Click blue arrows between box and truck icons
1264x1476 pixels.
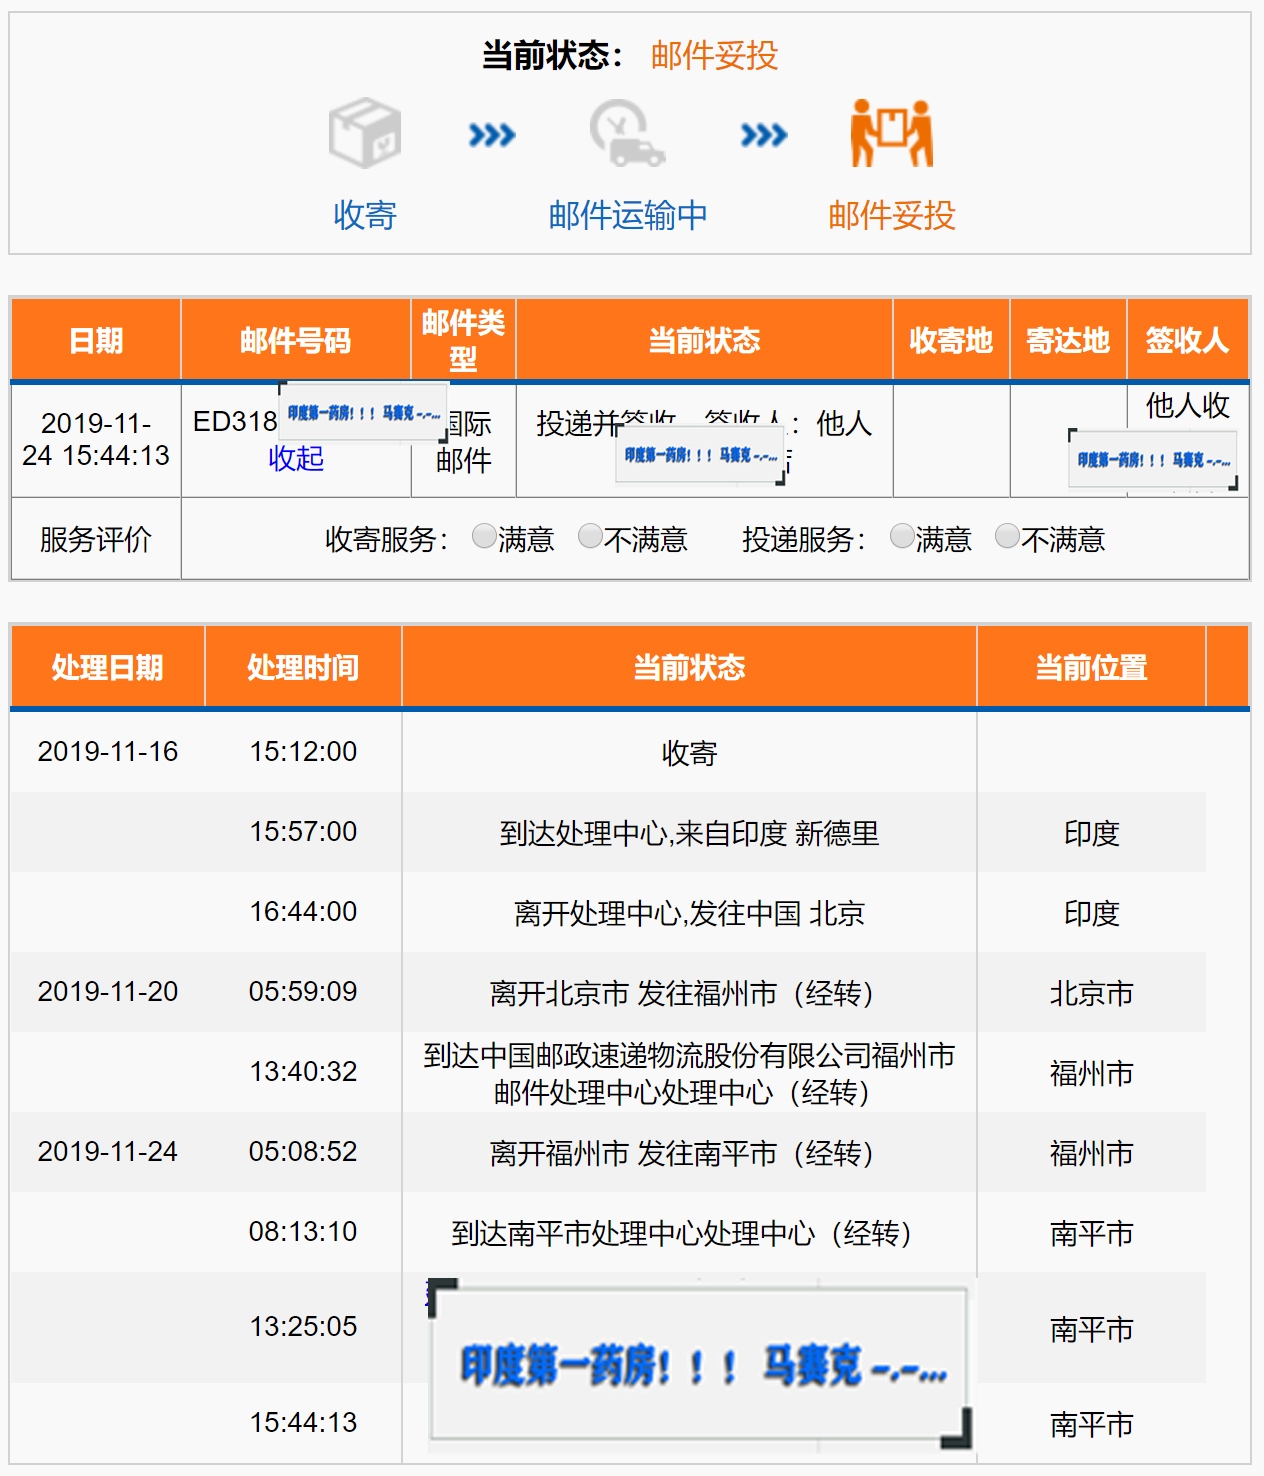pyautogui.click(x=492, y=134)
